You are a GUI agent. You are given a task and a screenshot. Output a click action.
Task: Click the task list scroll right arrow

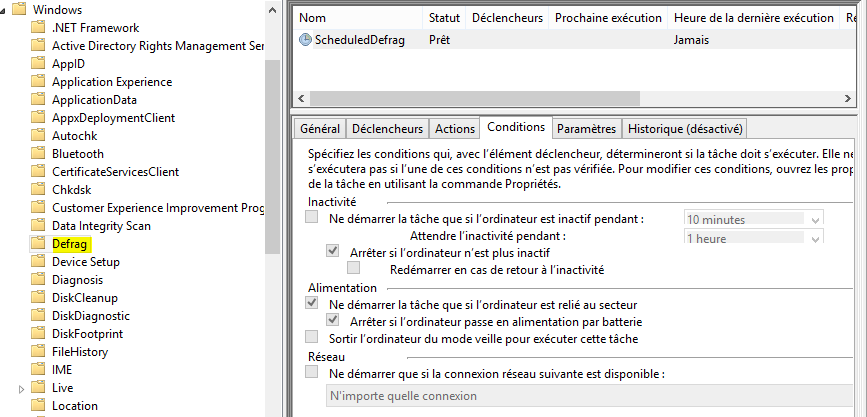pyautogui.click(x=848, y=98)
